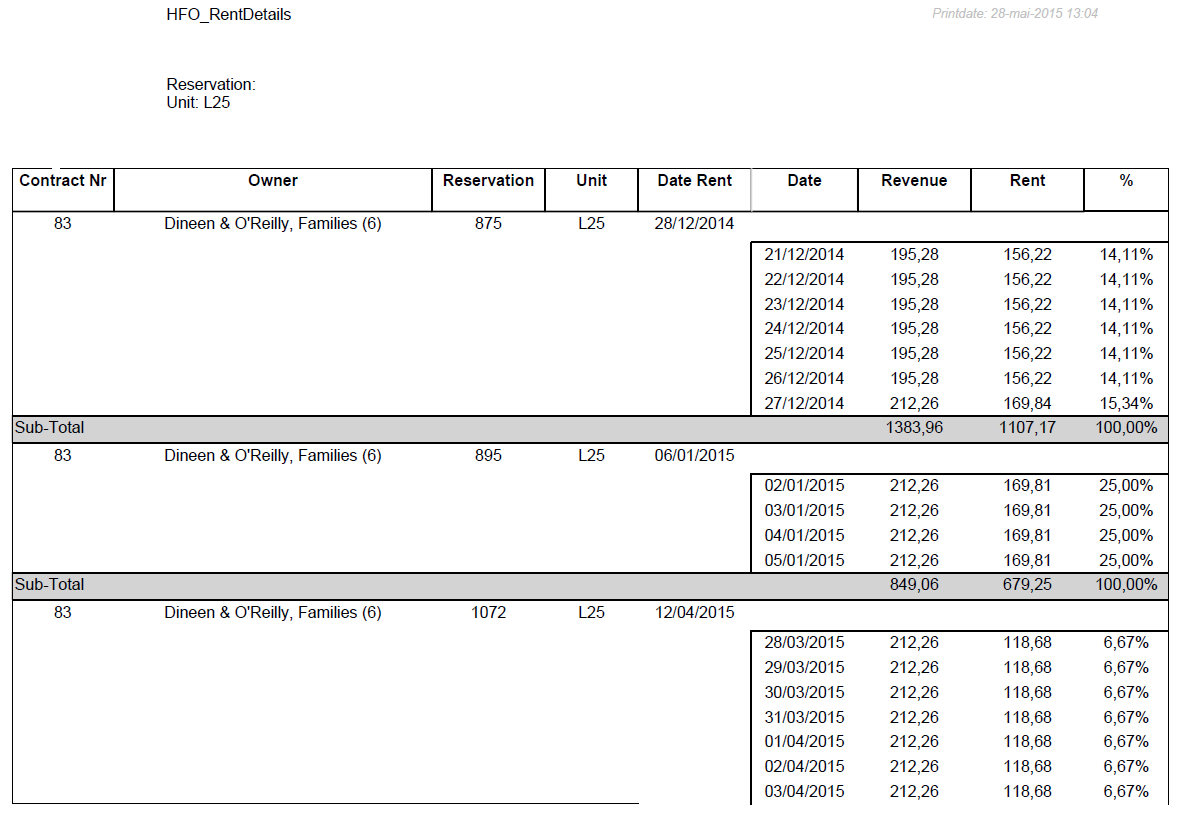Viewport: 1182px width, 823px height.
Task: Click the 02/01/2015 date row
Action: click(x=804, y=486)
